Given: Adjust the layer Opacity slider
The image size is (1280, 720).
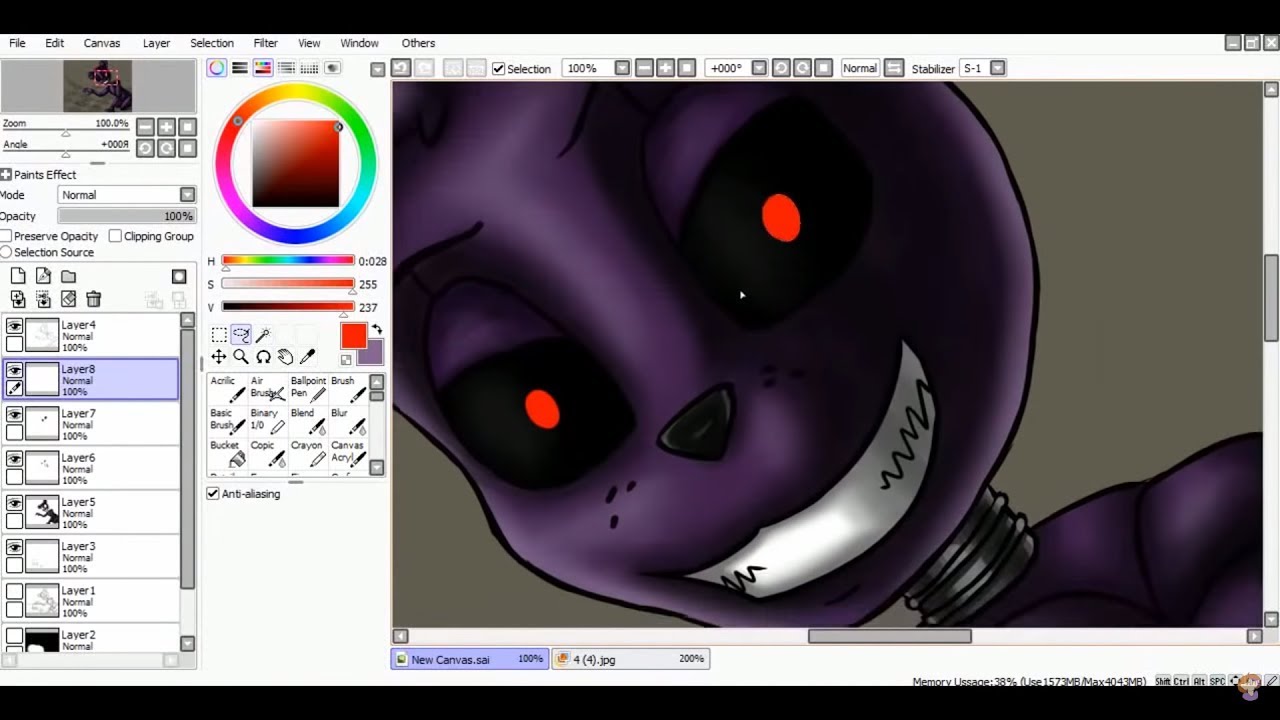Looking at the screenshot, I should click(x=127, y=216).
